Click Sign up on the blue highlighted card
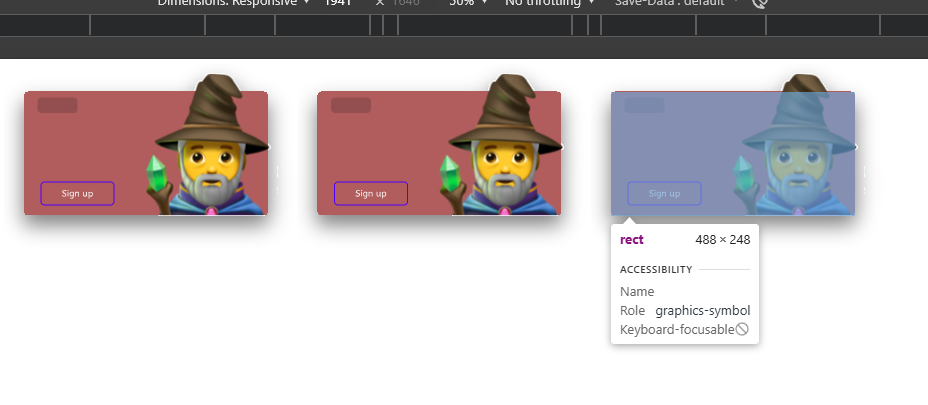The width and height of the screenshot is (928, 405). [665, 194]
